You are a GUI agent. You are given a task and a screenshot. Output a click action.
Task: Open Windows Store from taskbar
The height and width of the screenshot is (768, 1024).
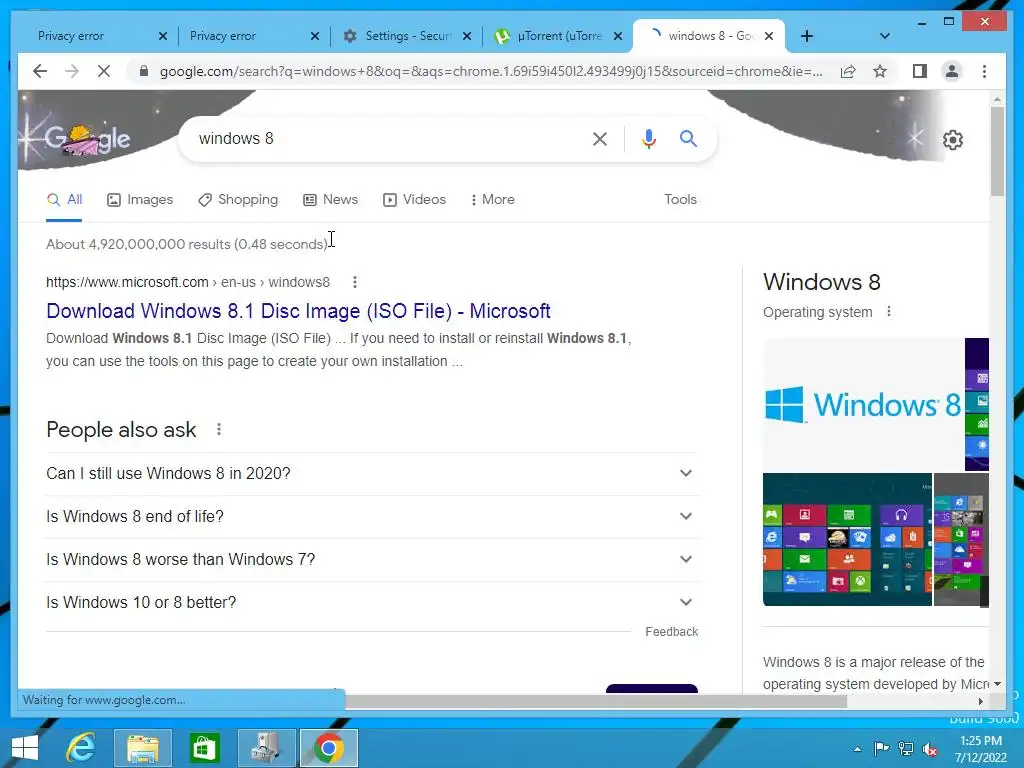[204, 748]
